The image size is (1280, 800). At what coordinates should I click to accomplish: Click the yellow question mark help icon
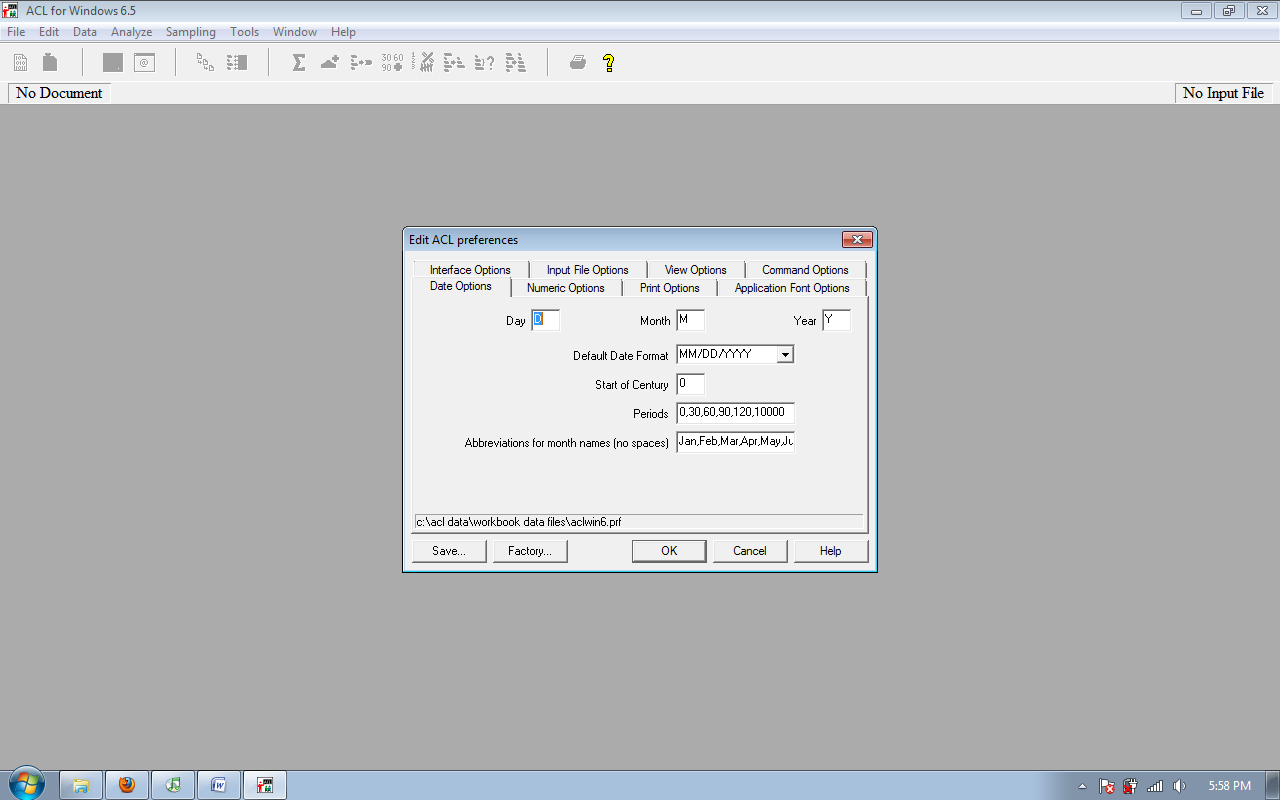tap(609, 62)
